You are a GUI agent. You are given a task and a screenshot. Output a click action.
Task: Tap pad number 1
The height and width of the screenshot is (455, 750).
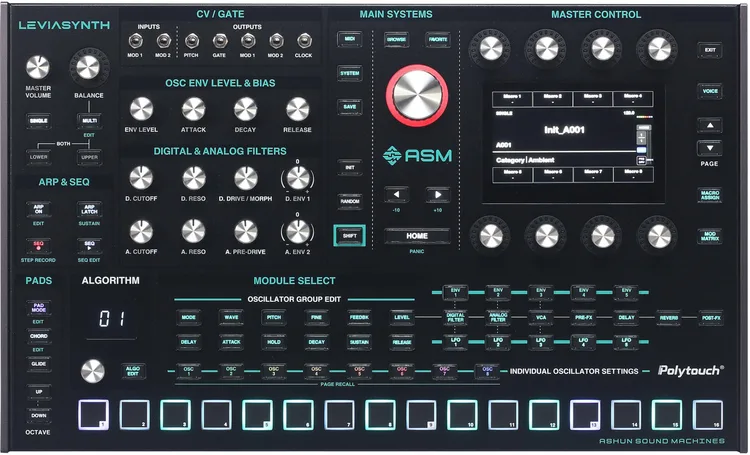93,411
